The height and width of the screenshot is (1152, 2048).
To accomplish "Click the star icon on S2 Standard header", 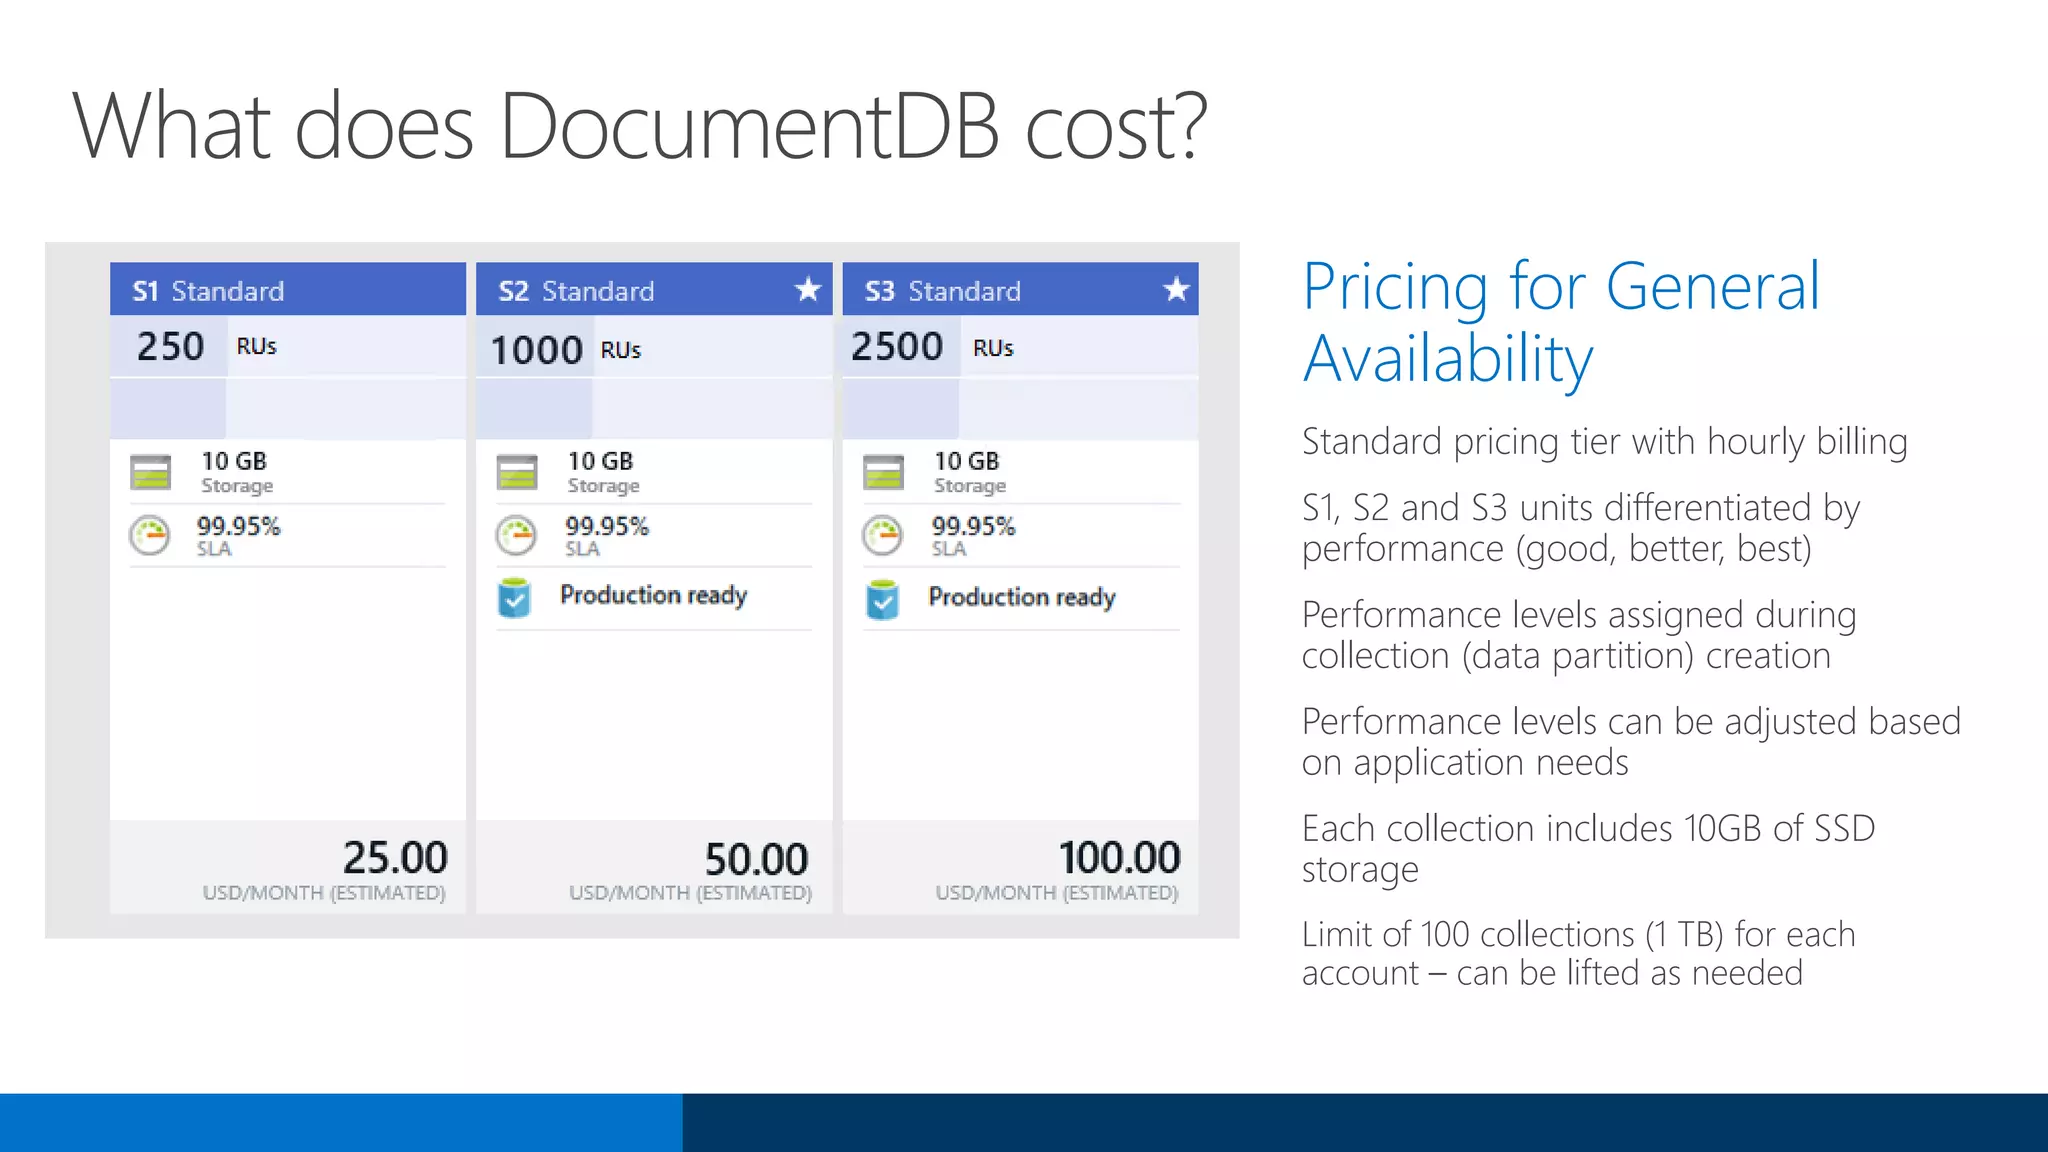I will [x=808, y=290].
